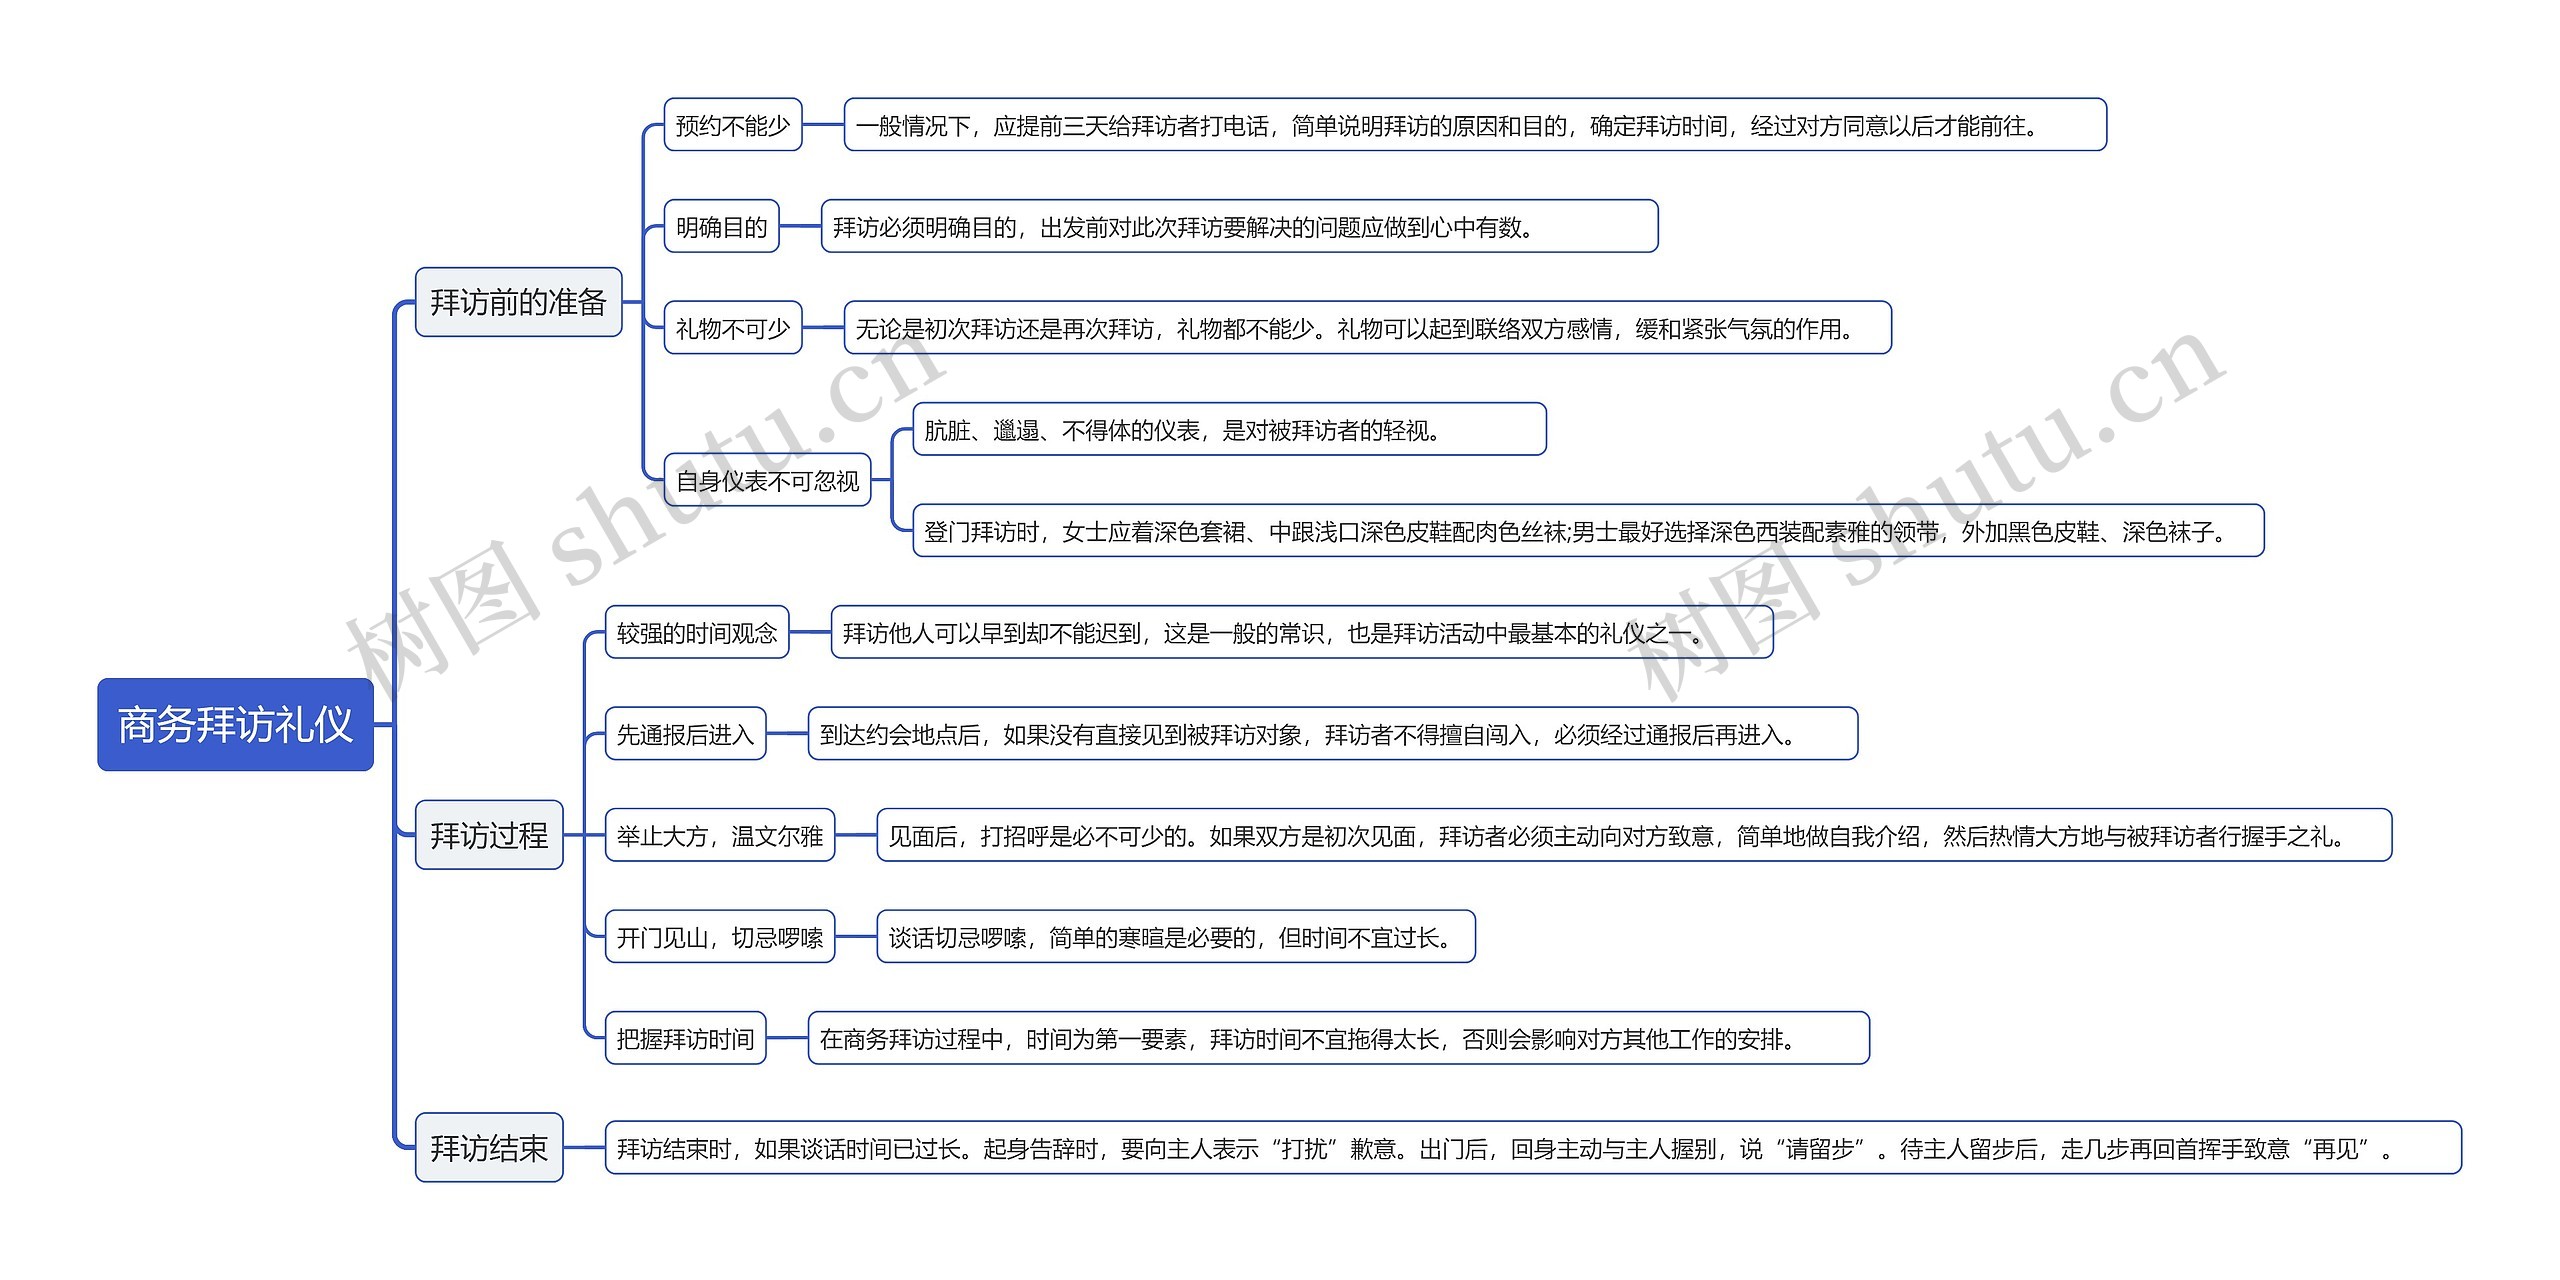Select the text 肮脏、邋遢、不得体的仪表
The width and height of the screenshot is (2560, 1280).
tap(1229, 429)
